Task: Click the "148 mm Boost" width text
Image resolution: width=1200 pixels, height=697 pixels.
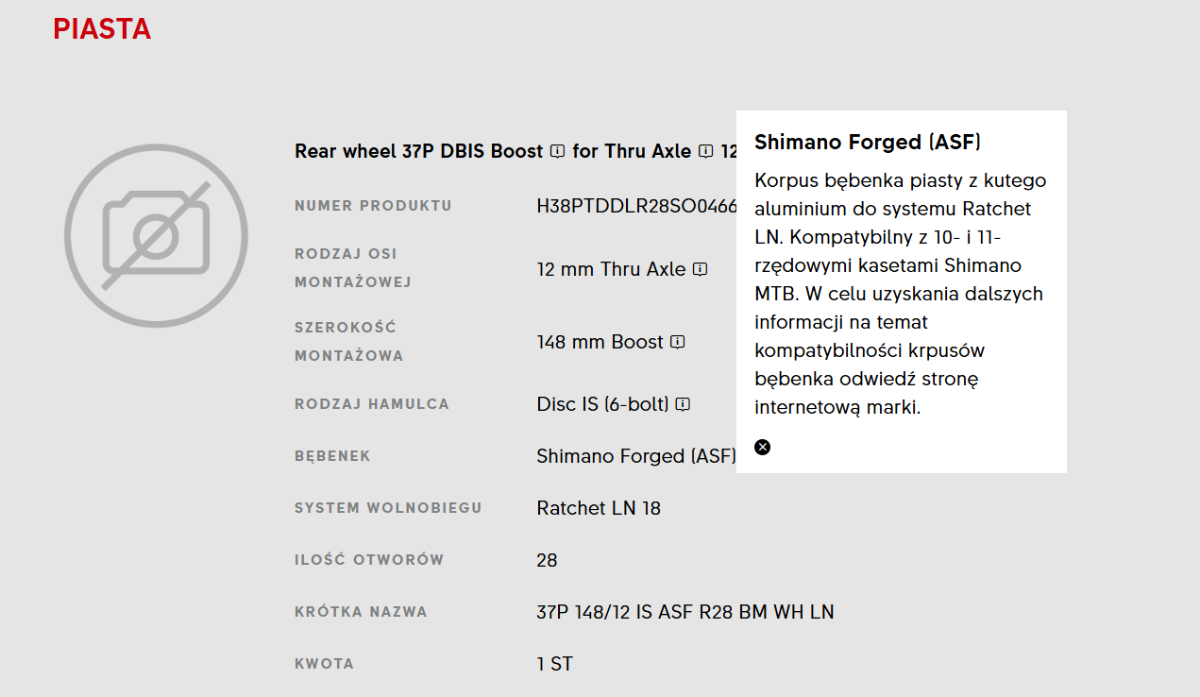Action: point(600,342)
